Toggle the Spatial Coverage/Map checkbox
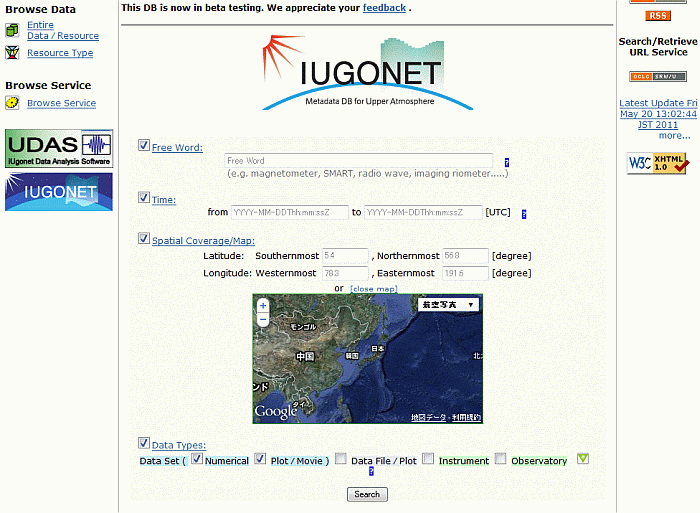This screenshot has width=700, height=513. (144, 238)
